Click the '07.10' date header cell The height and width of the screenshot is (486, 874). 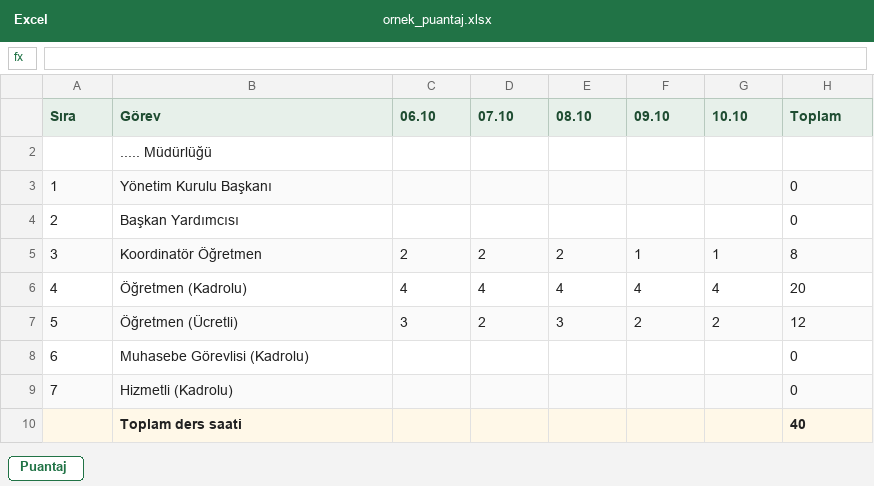[x=509, y=118]
